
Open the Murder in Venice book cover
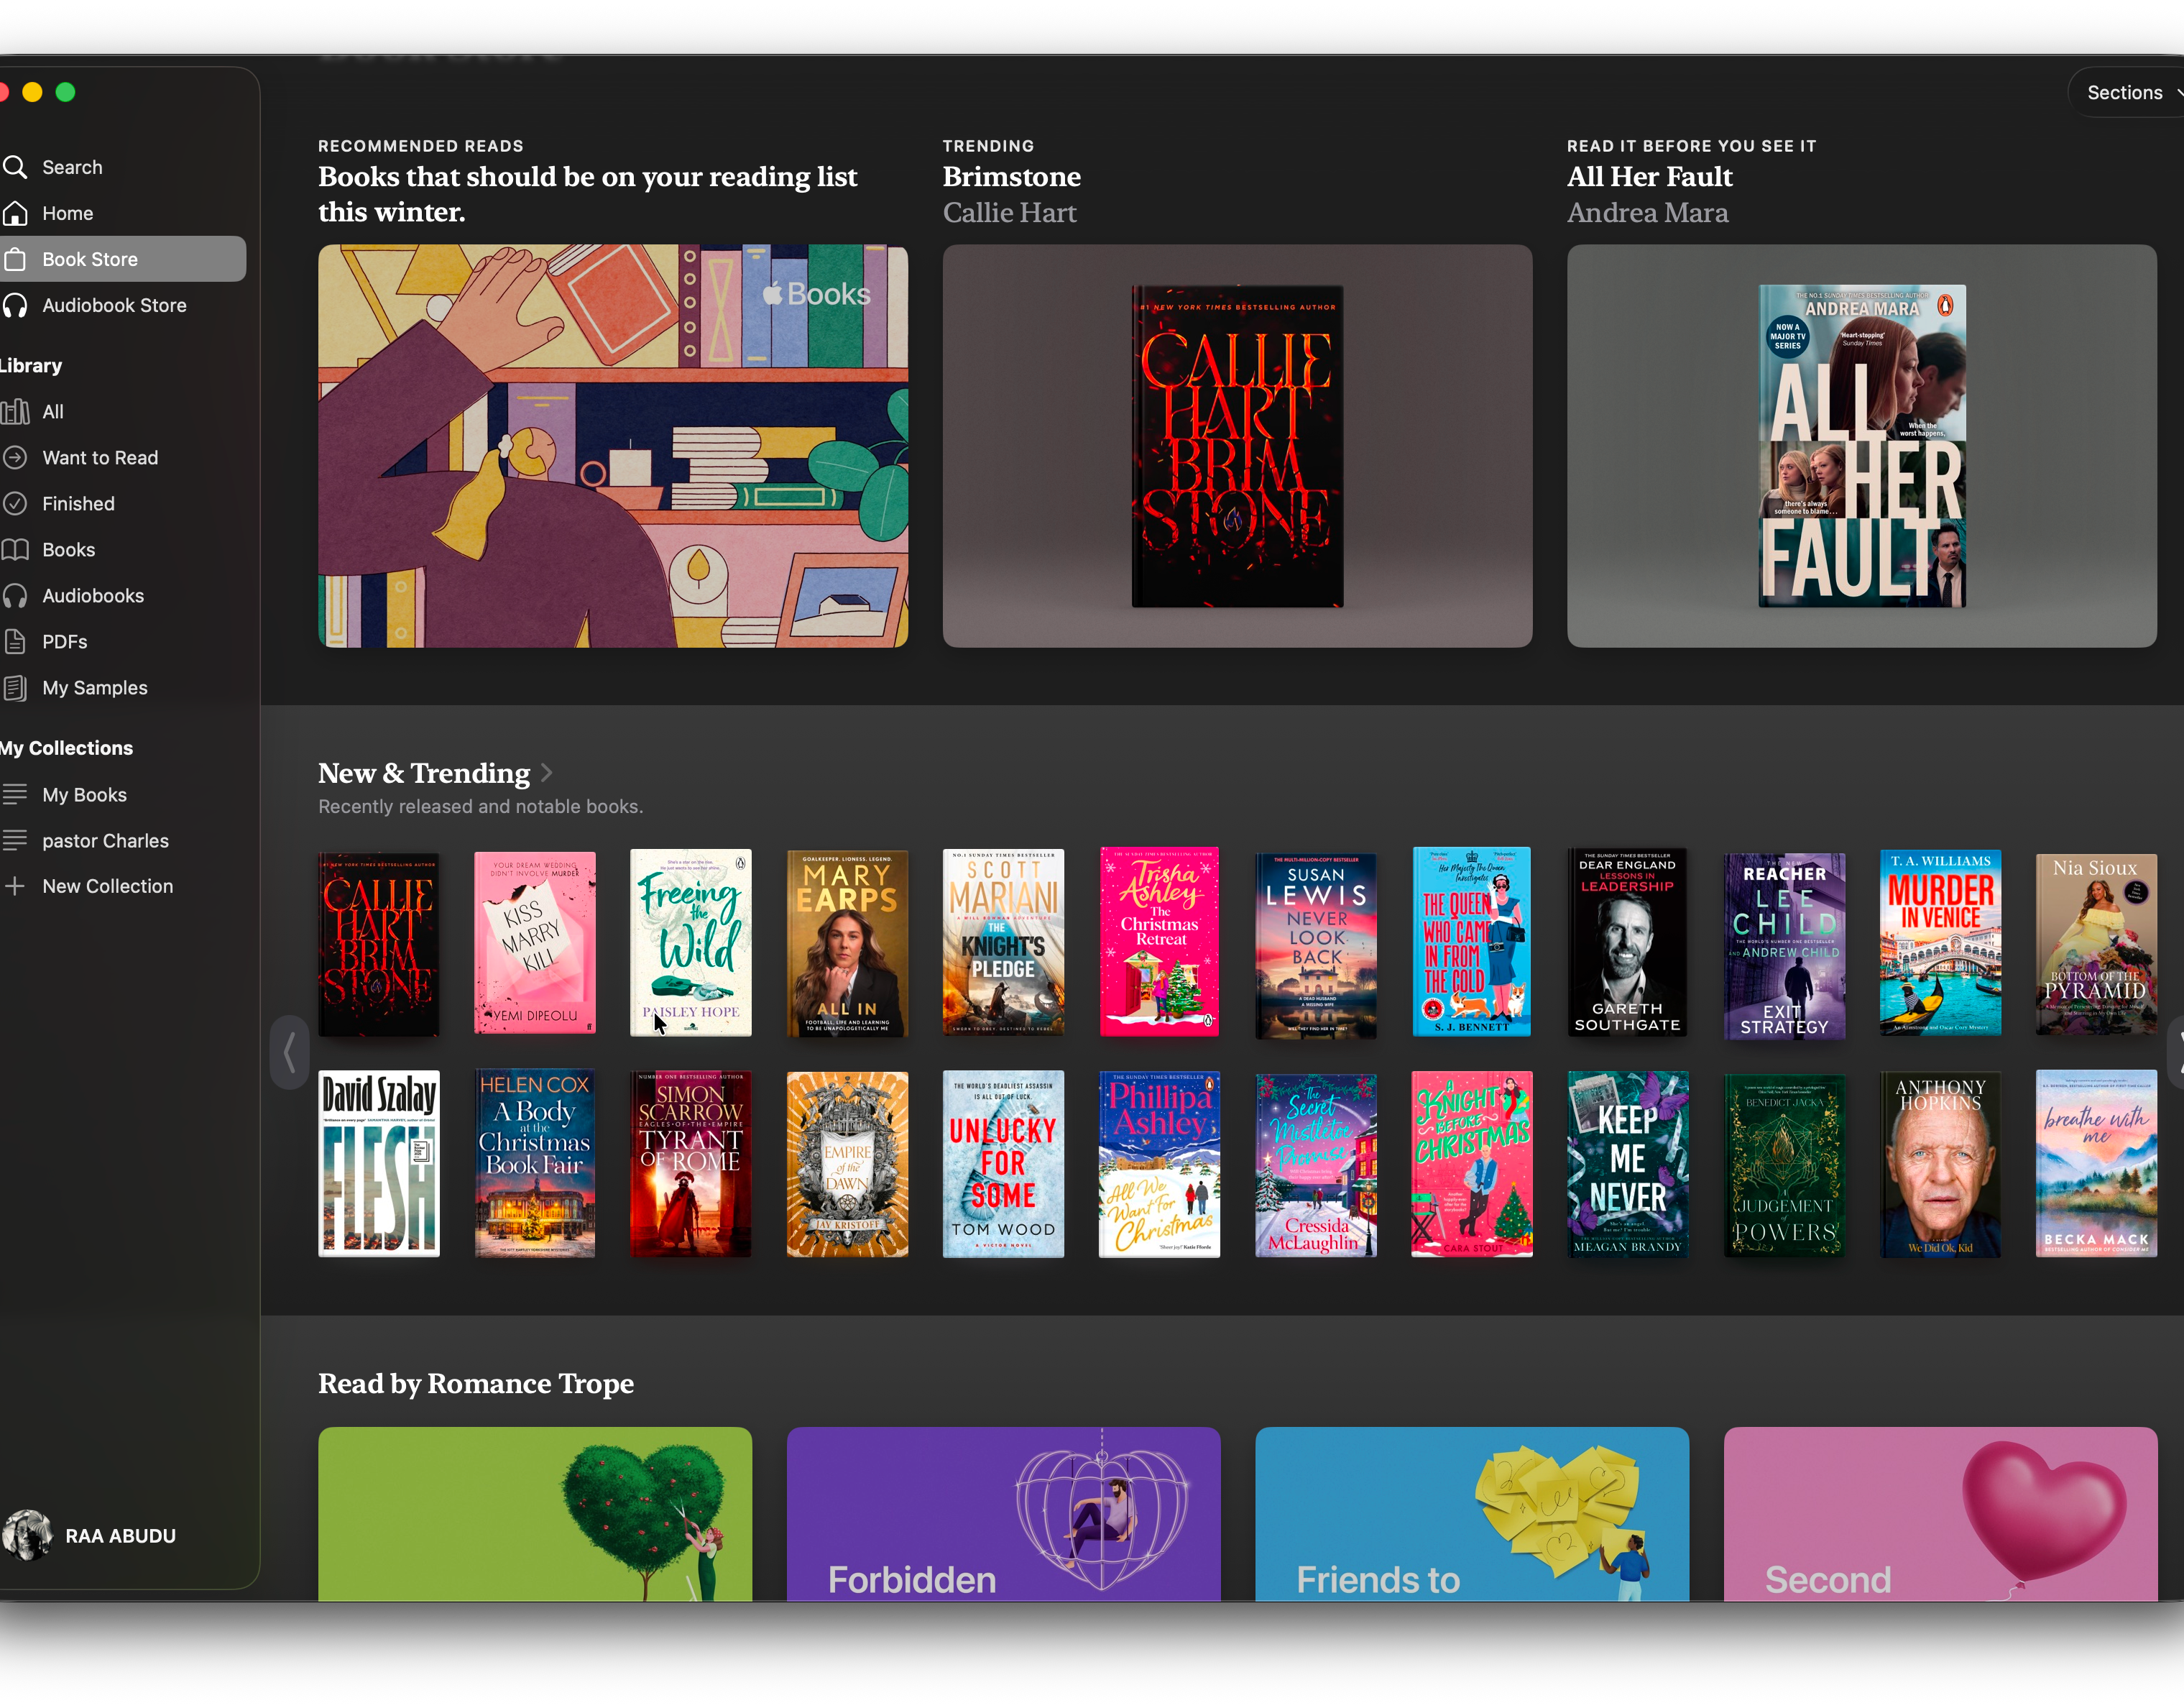coord(1940,943)
